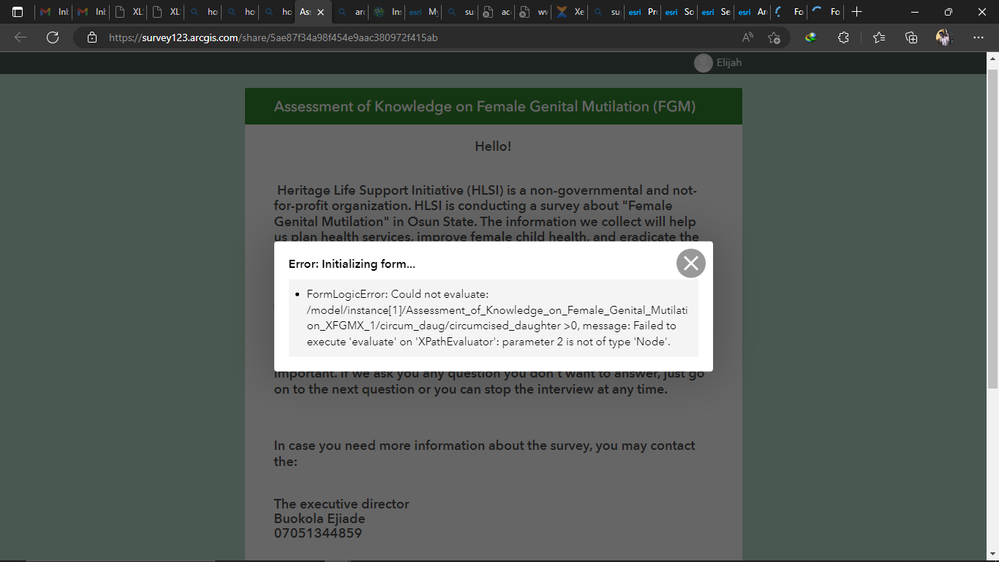Click the Elijah user account name
The image size is (999, 562).
[729, 62]
